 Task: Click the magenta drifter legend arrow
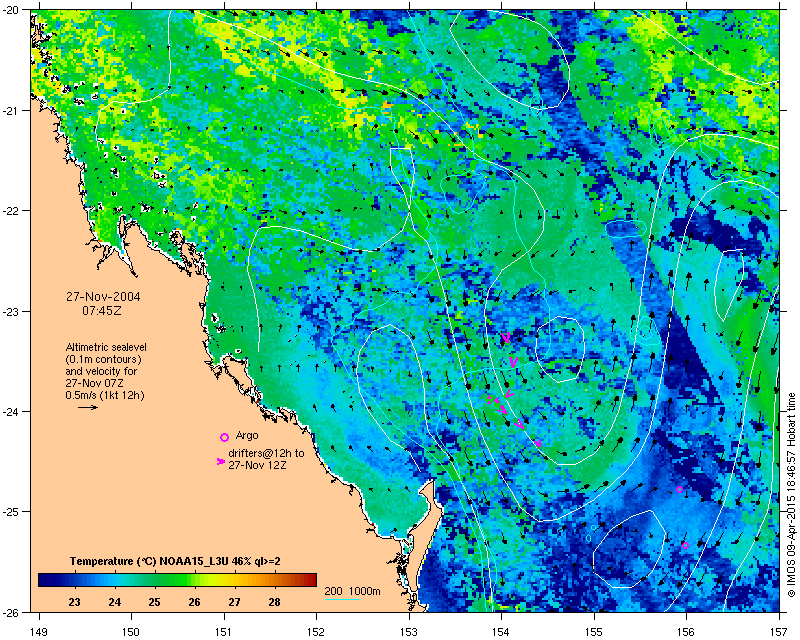pyautogui.click(x=220, y=461)
